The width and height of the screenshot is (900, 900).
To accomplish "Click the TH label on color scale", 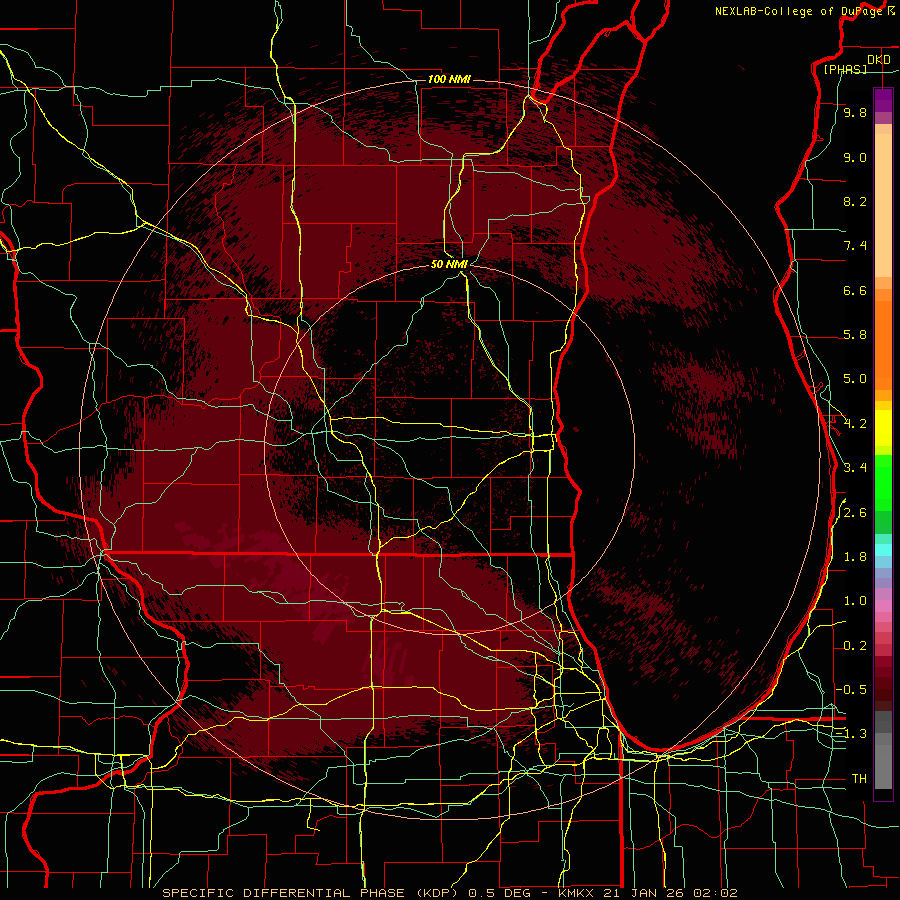I will (859, 779).
